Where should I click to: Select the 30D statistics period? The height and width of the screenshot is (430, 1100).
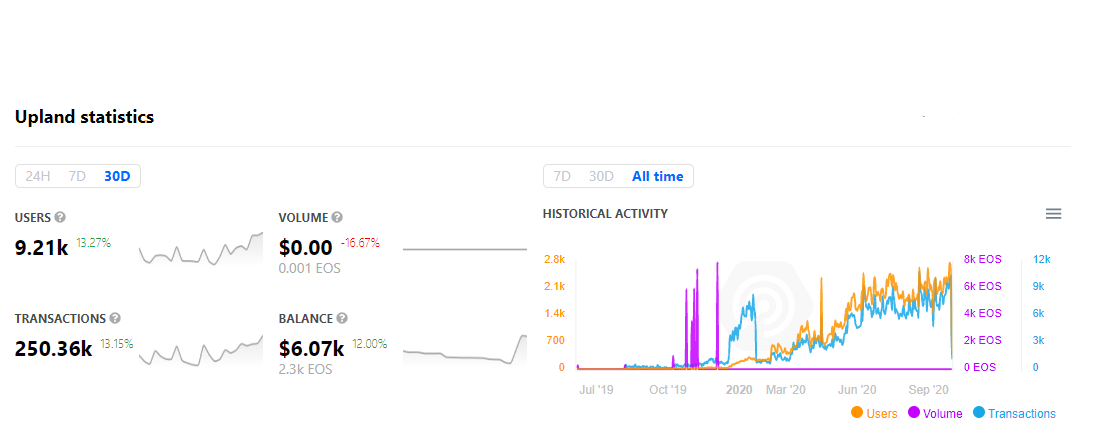[x=117, y=176]
